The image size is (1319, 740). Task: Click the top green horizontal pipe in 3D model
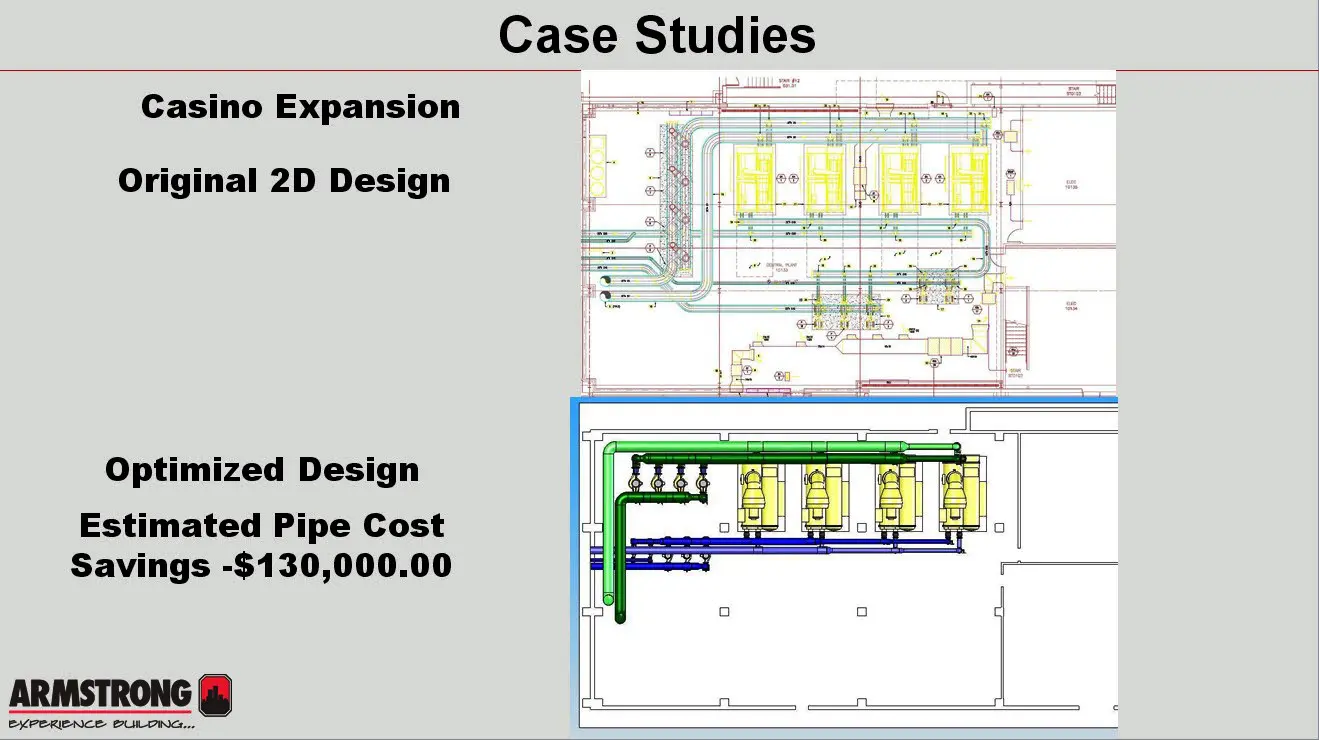[780, 446]
